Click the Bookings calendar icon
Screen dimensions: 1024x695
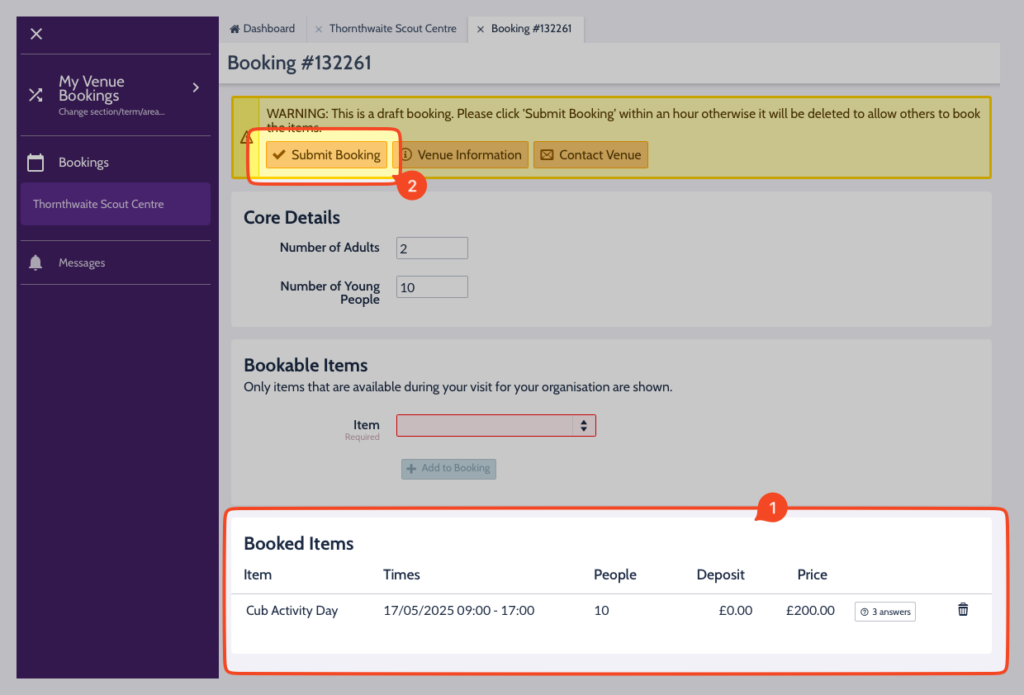point(36,162)
